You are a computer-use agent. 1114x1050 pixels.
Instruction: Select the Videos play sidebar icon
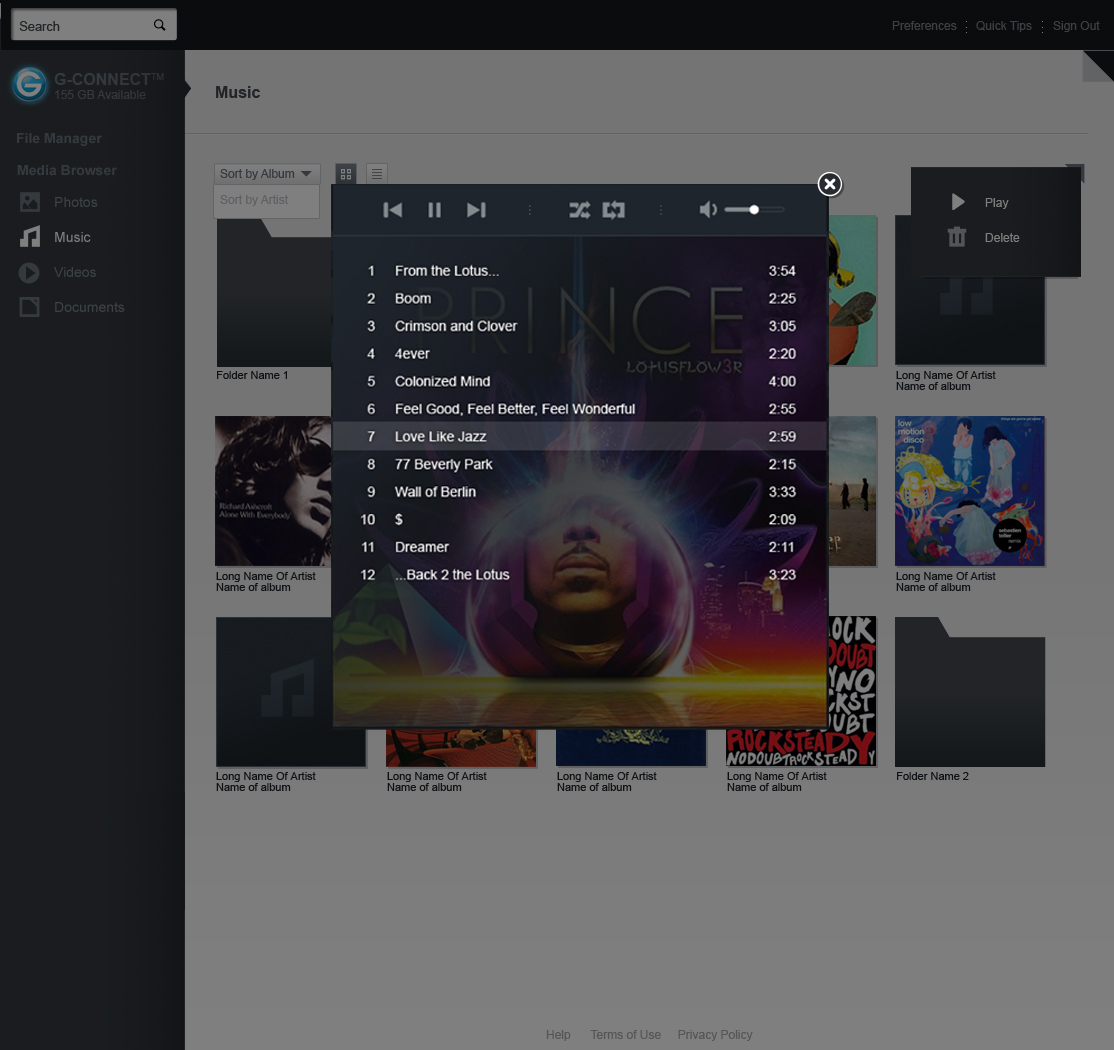[29, 272]
